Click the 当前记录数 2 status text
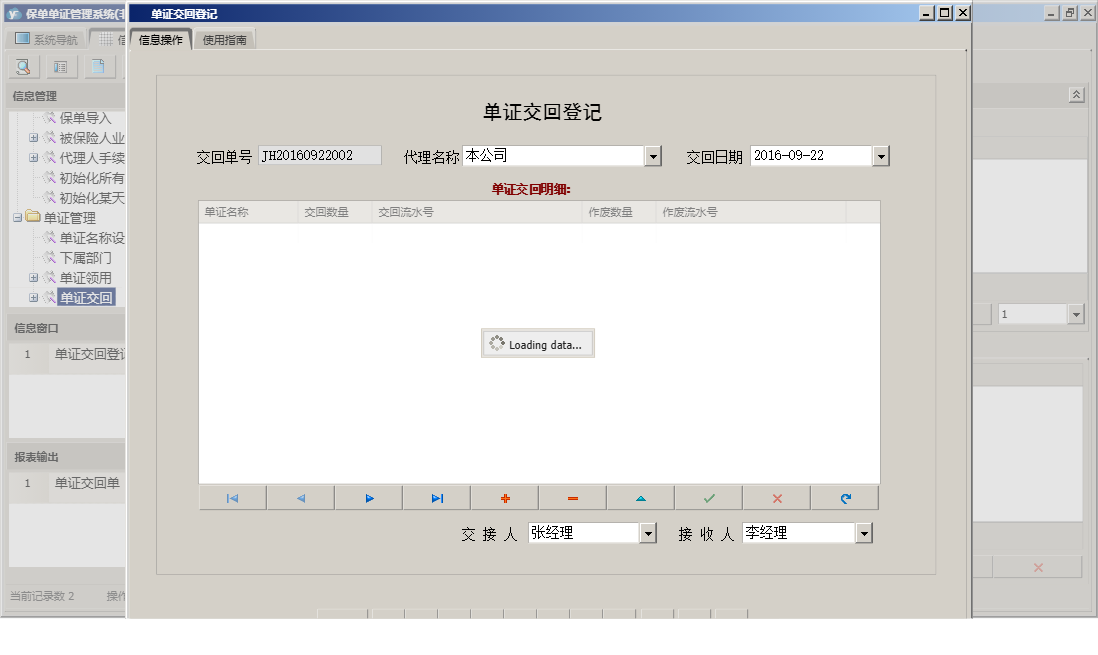1098x655 pixels. click(41, 596)
